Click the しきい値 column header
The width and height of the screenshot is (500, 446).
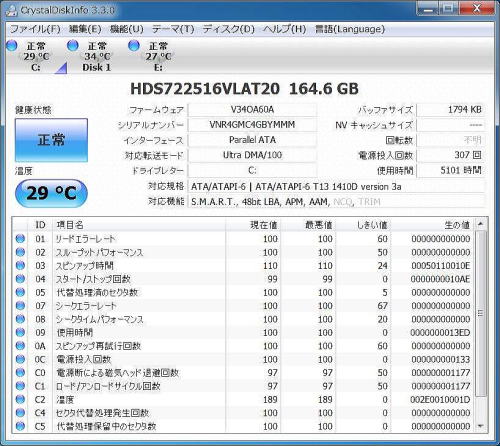tap(363, 225)
